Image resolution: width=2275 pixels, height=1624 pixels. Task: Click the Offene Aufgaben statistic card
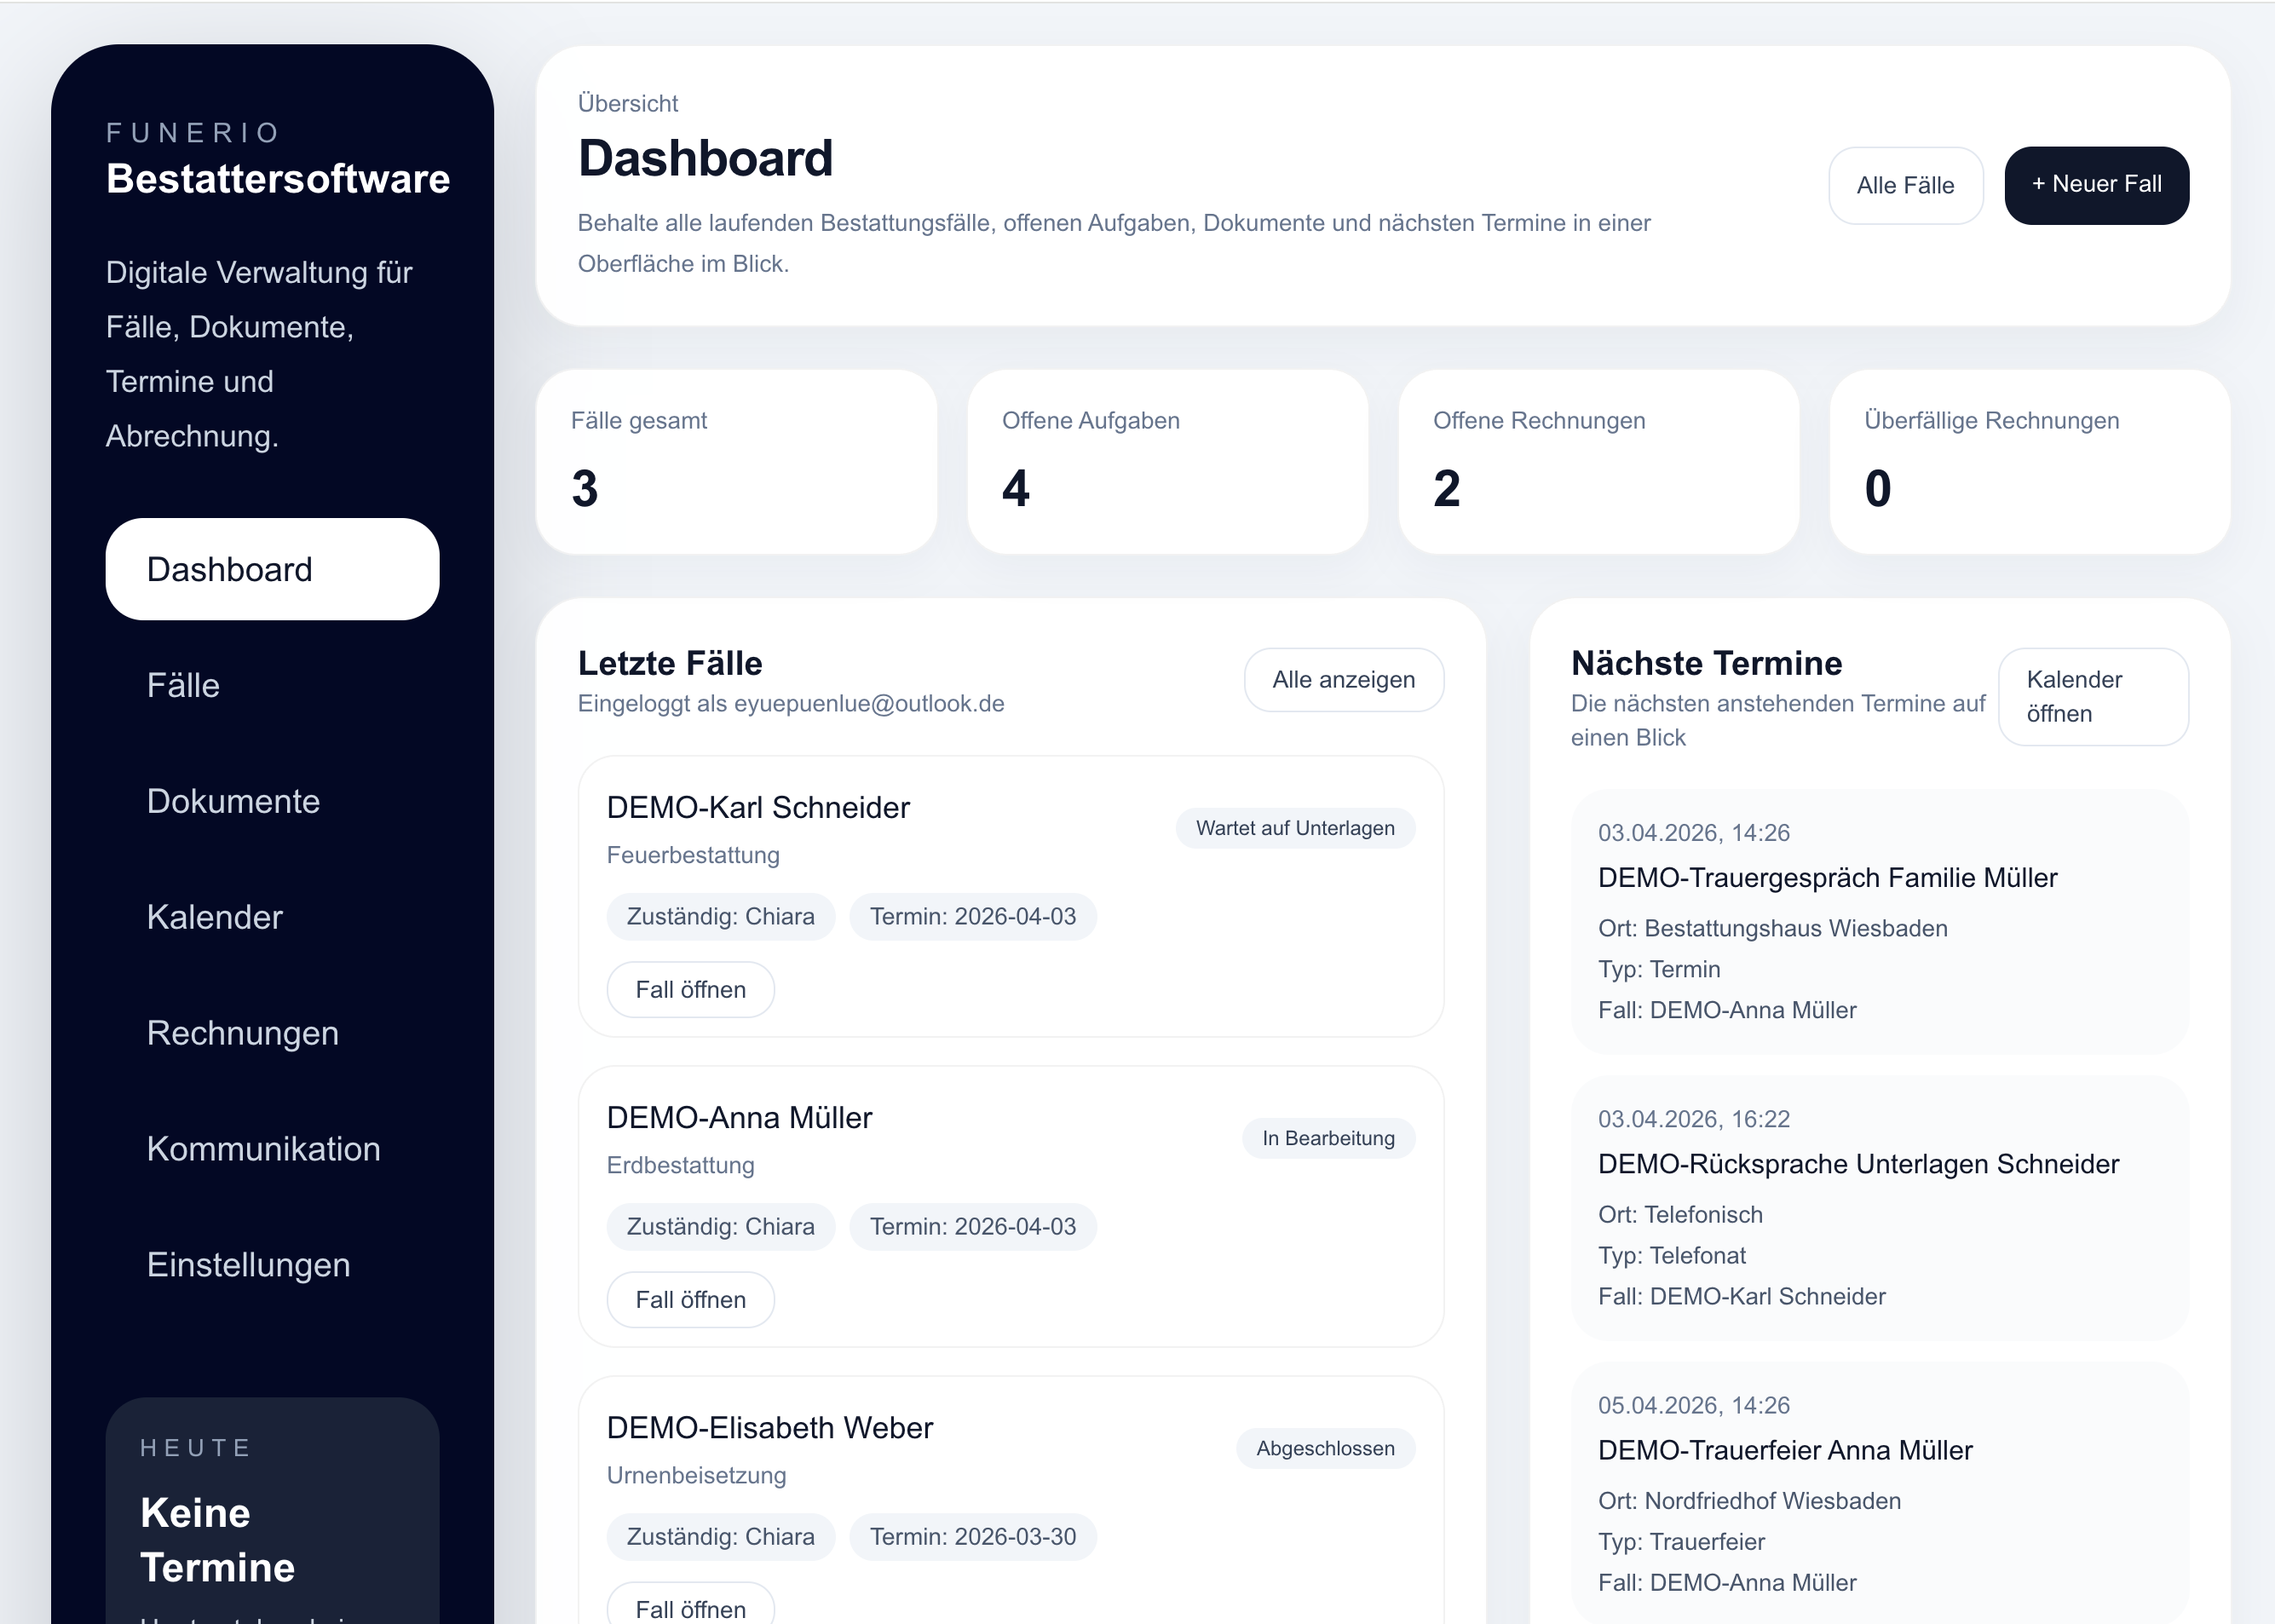click(x=1167, y=462)
